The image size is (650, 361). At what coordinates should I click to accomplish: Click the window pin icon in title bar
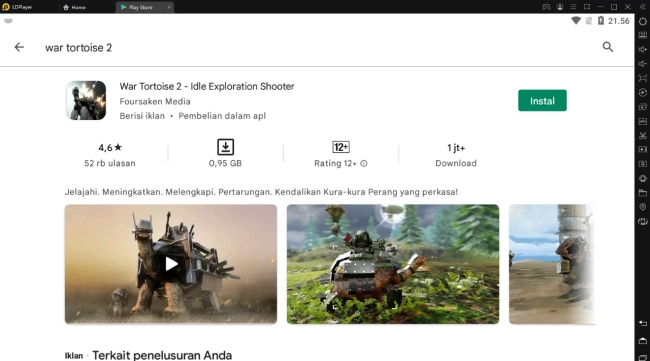coord(587,7)
